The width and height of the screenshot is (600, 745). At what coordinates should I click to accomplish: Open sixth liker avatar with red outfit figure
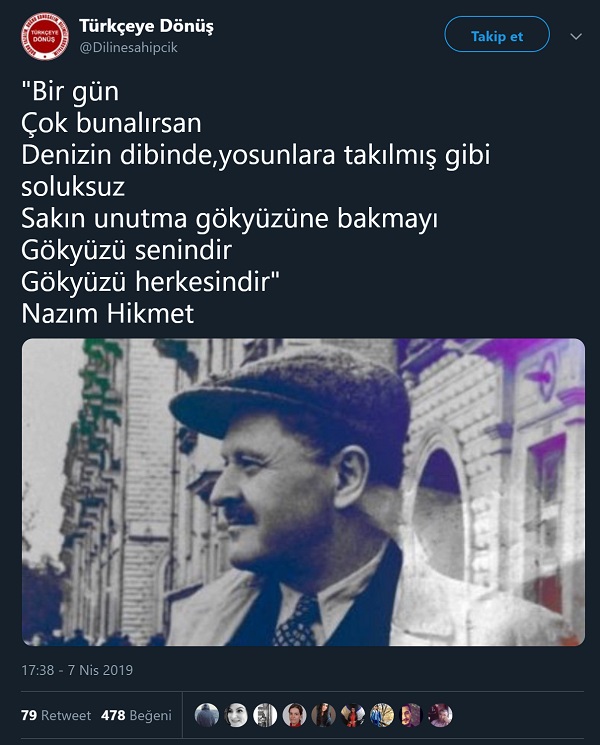[x=353, y=715]
